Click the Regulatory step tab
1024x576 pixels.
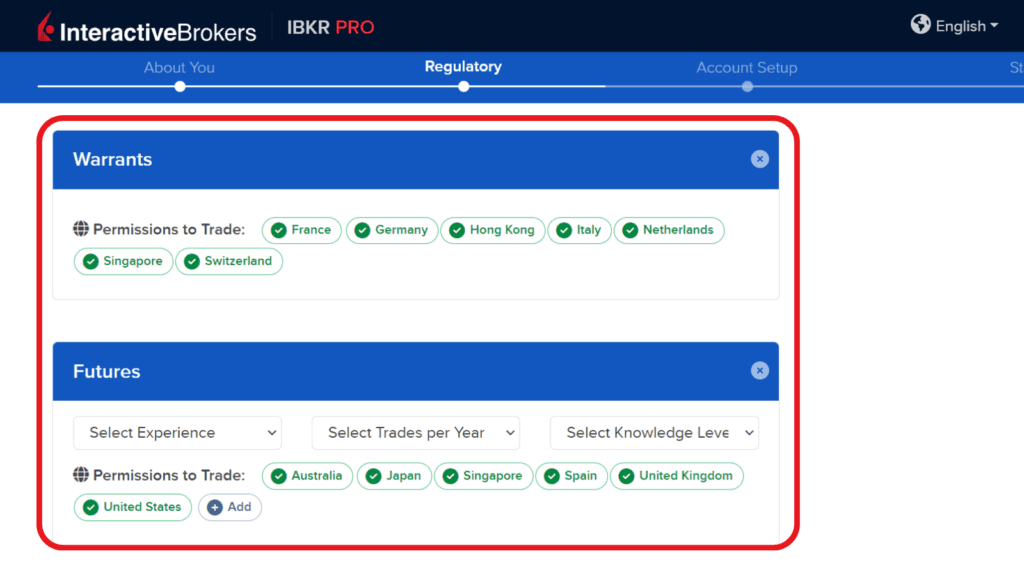click(463, 67)
